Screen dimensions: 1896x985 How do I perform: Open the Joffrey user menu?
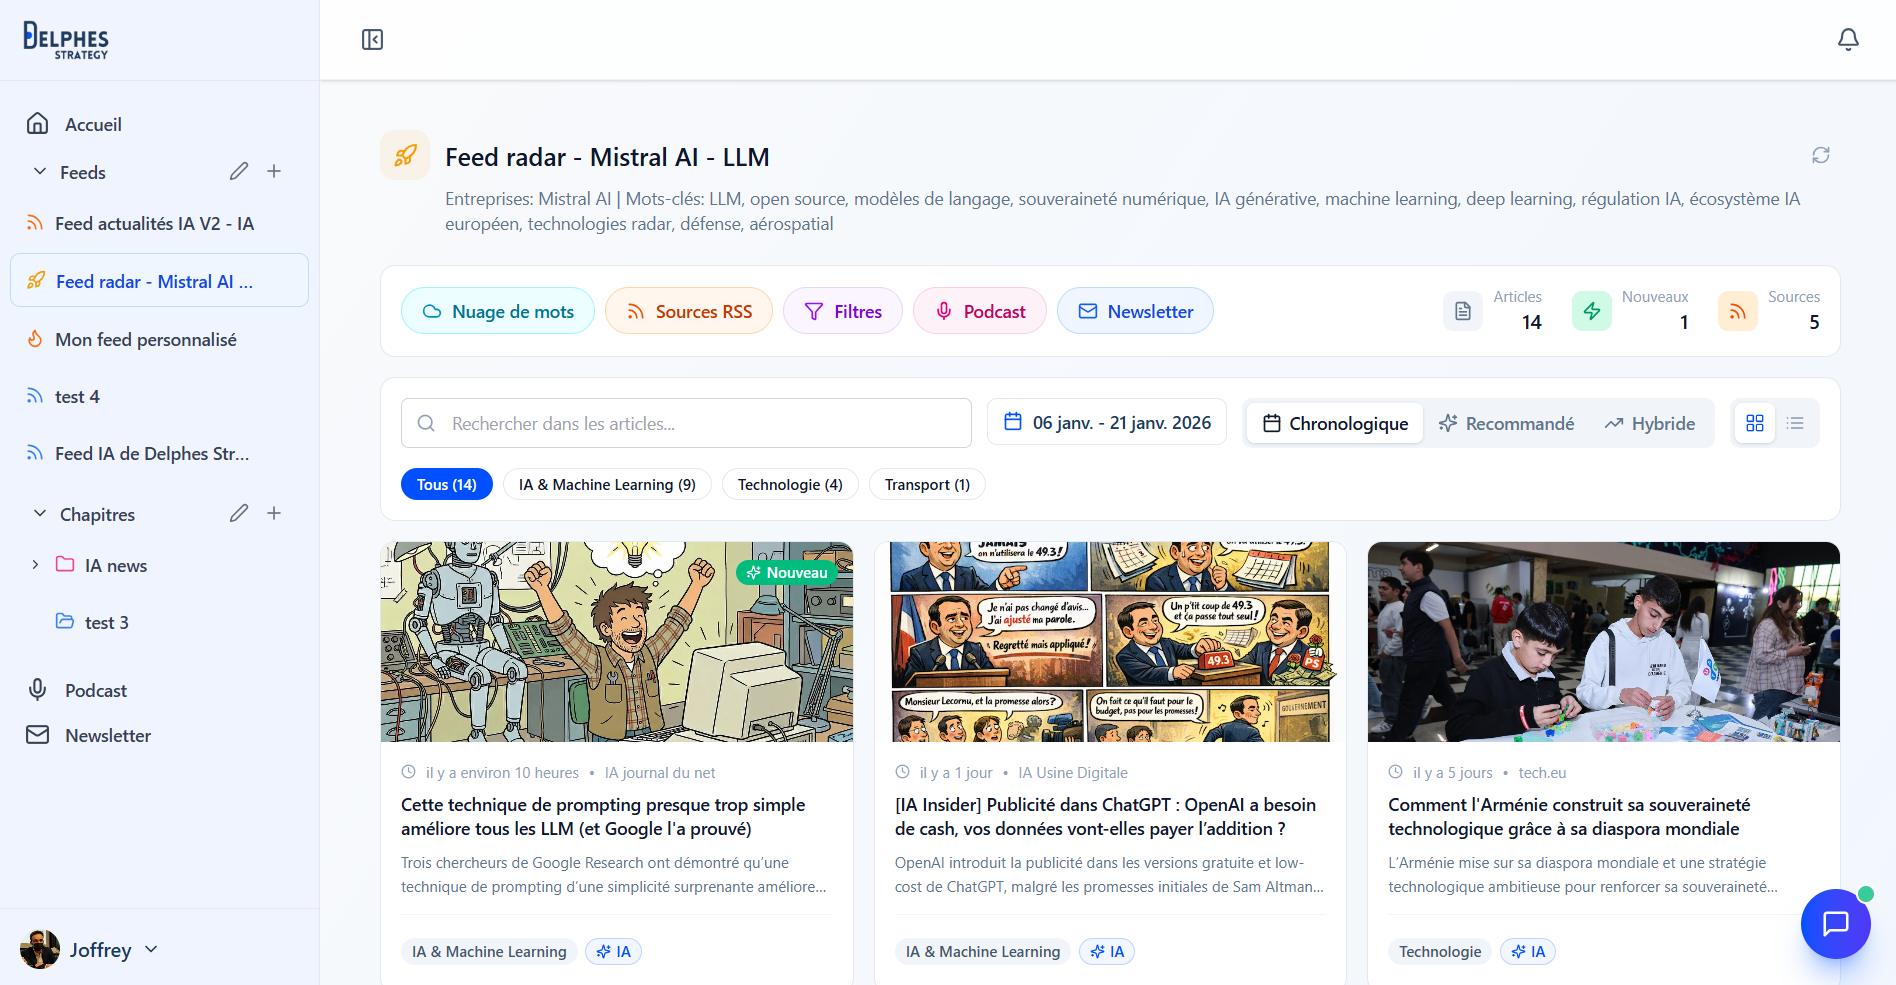point(90,949)
